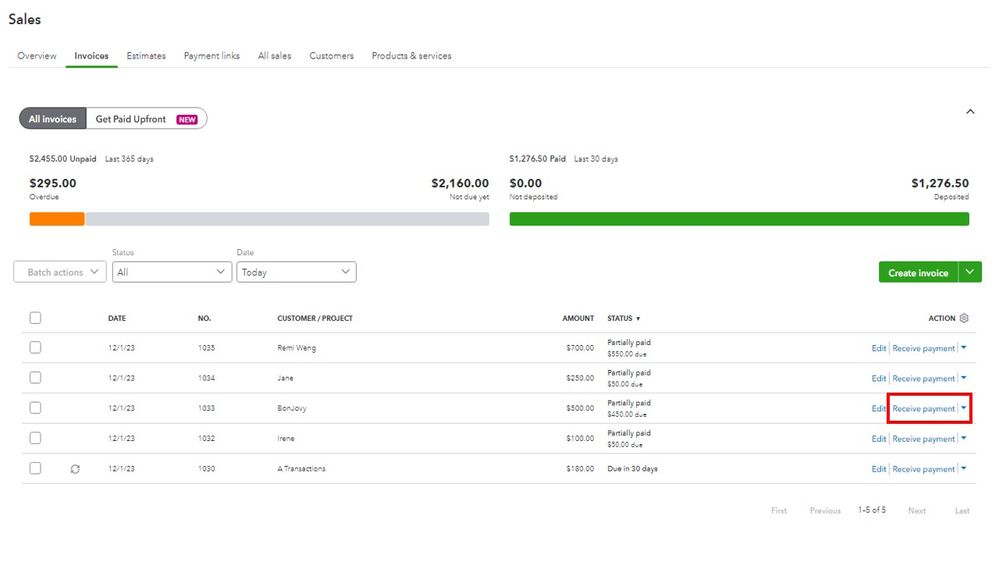The image size is (999, 562).
Task: Receive payment for Irene invoice
Action: tap(923, 438)
